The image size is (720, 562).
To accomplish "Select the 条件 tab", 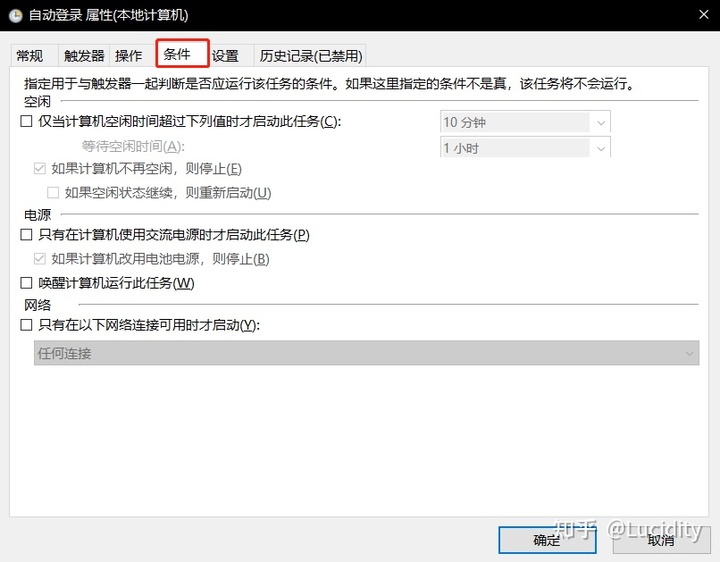I will coord(182,54).
